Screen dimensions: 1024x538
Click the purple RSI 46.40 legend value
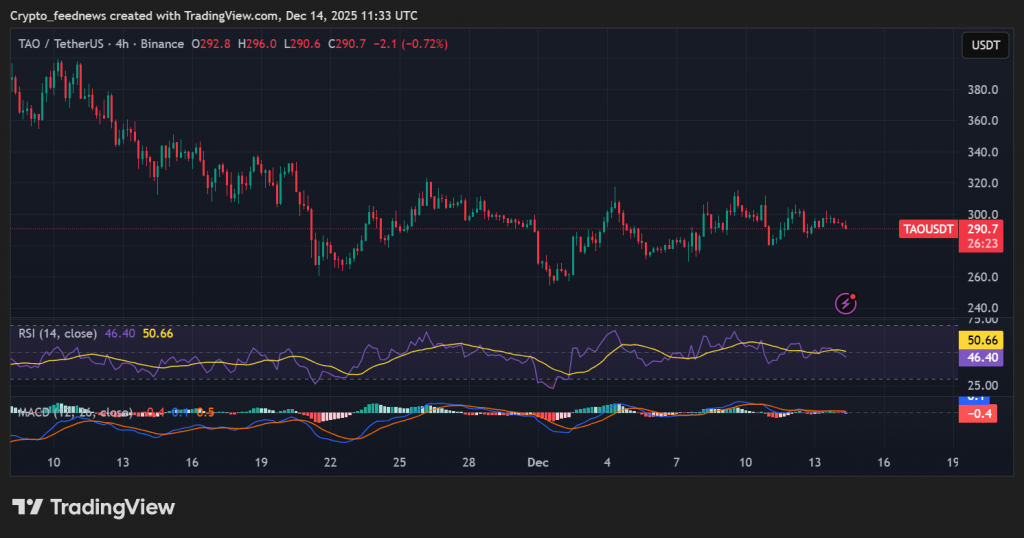[x=121, y=333]
